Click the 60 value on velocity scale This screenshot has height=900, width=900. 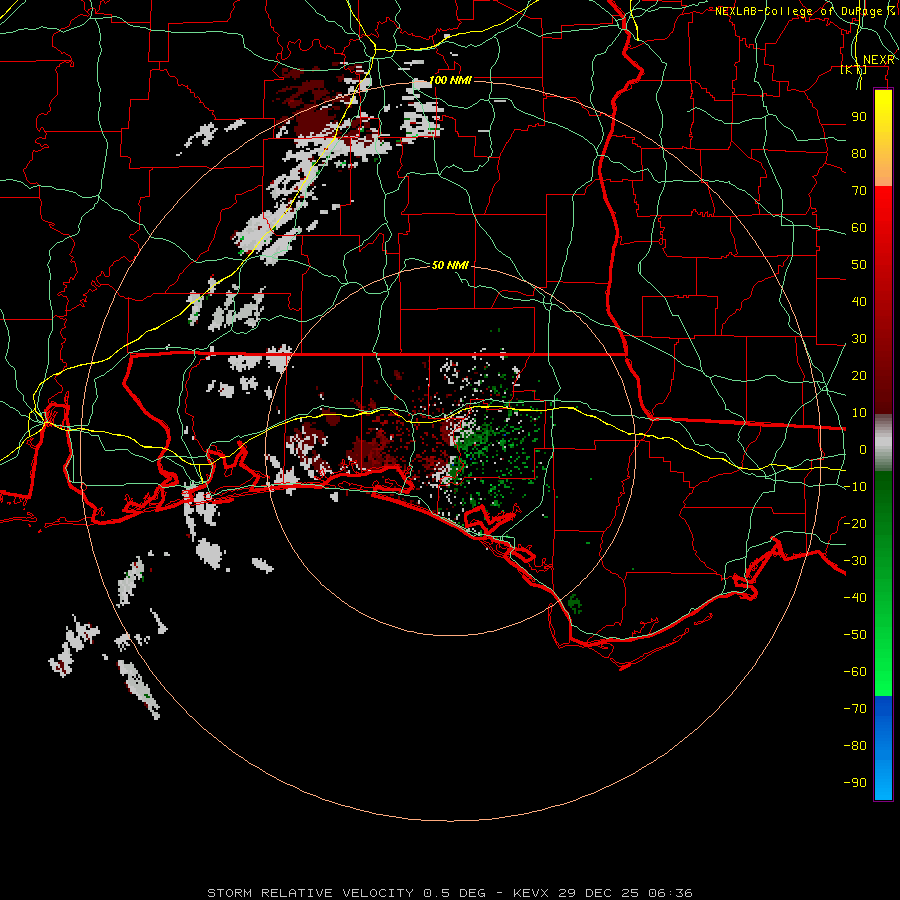[x=859, y=227]
